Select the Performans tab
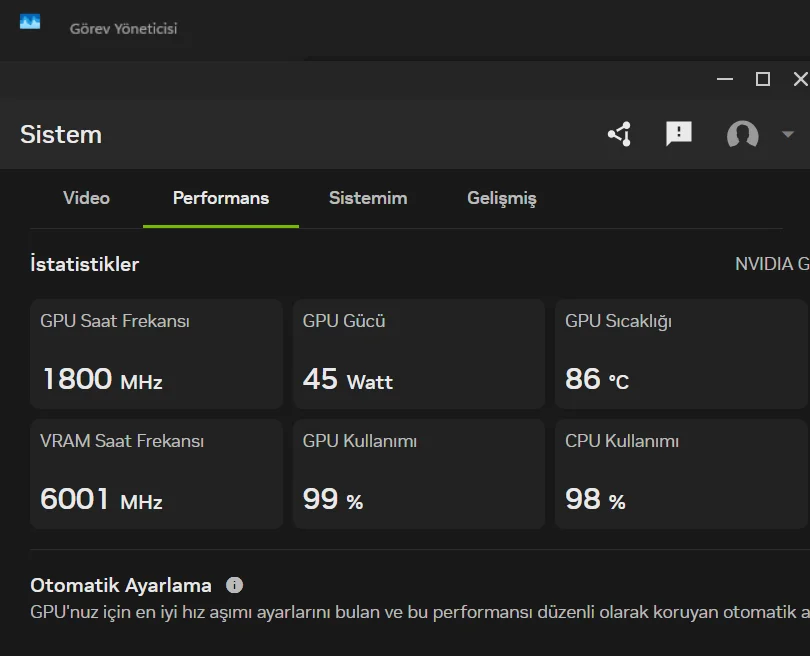This screenshot has height=656, width=810. pos(221,198)
